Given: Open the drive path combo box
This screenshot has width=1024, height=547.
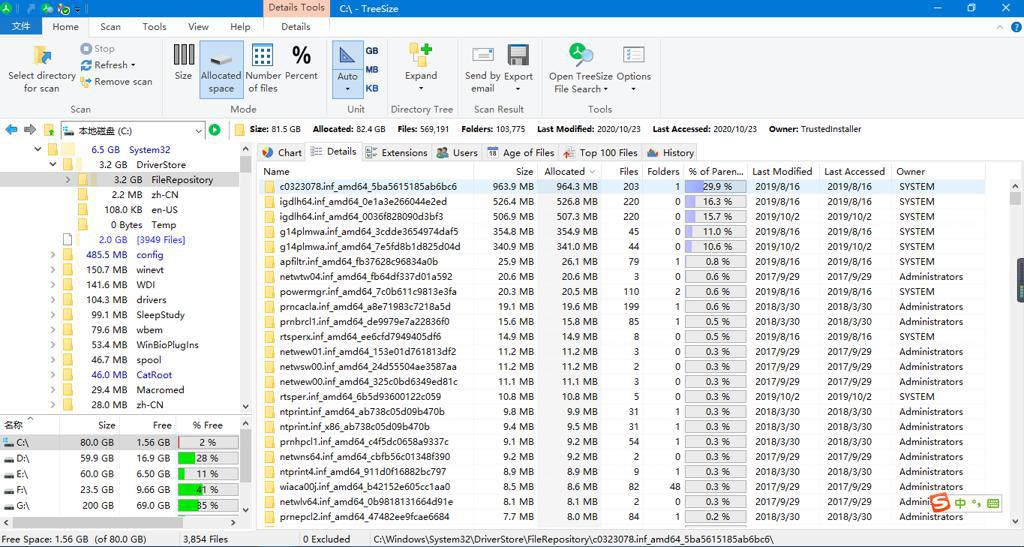Looking at the screenshot, I should [x=133, y=131].
